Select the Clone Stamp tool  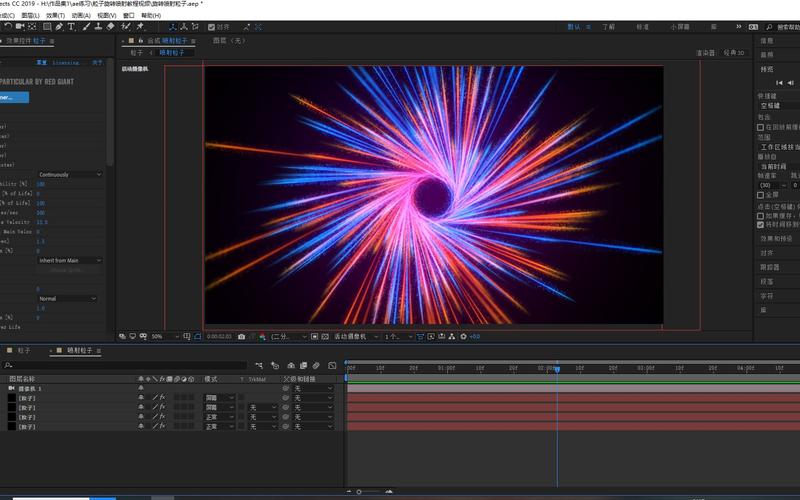(97, 27)
